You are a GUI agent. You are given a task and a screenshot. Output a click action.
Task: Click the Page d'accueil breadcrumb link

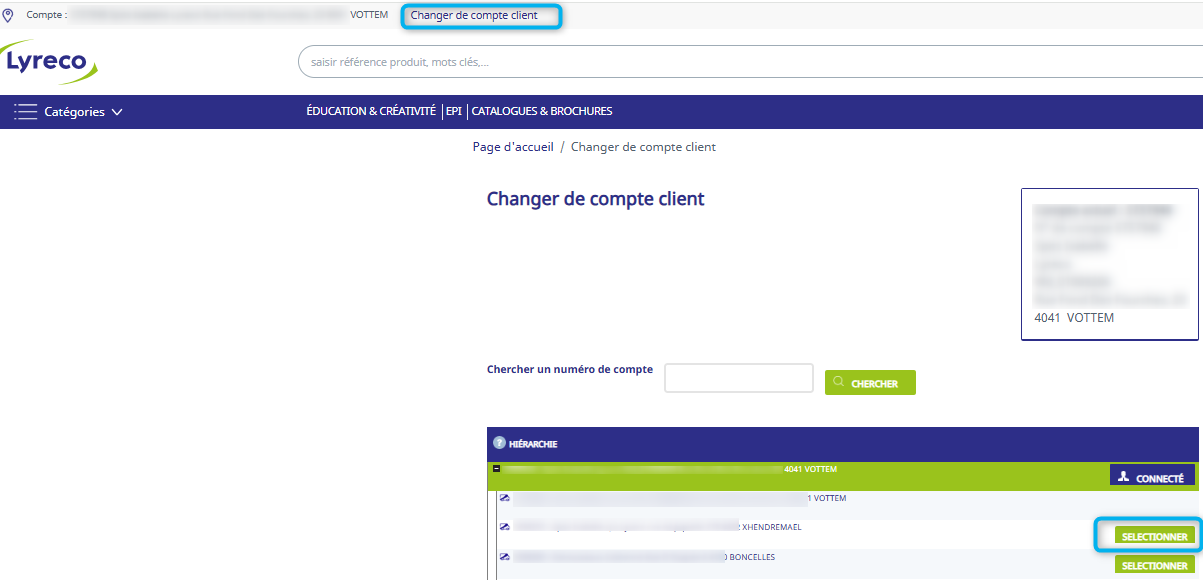point(513,147)
